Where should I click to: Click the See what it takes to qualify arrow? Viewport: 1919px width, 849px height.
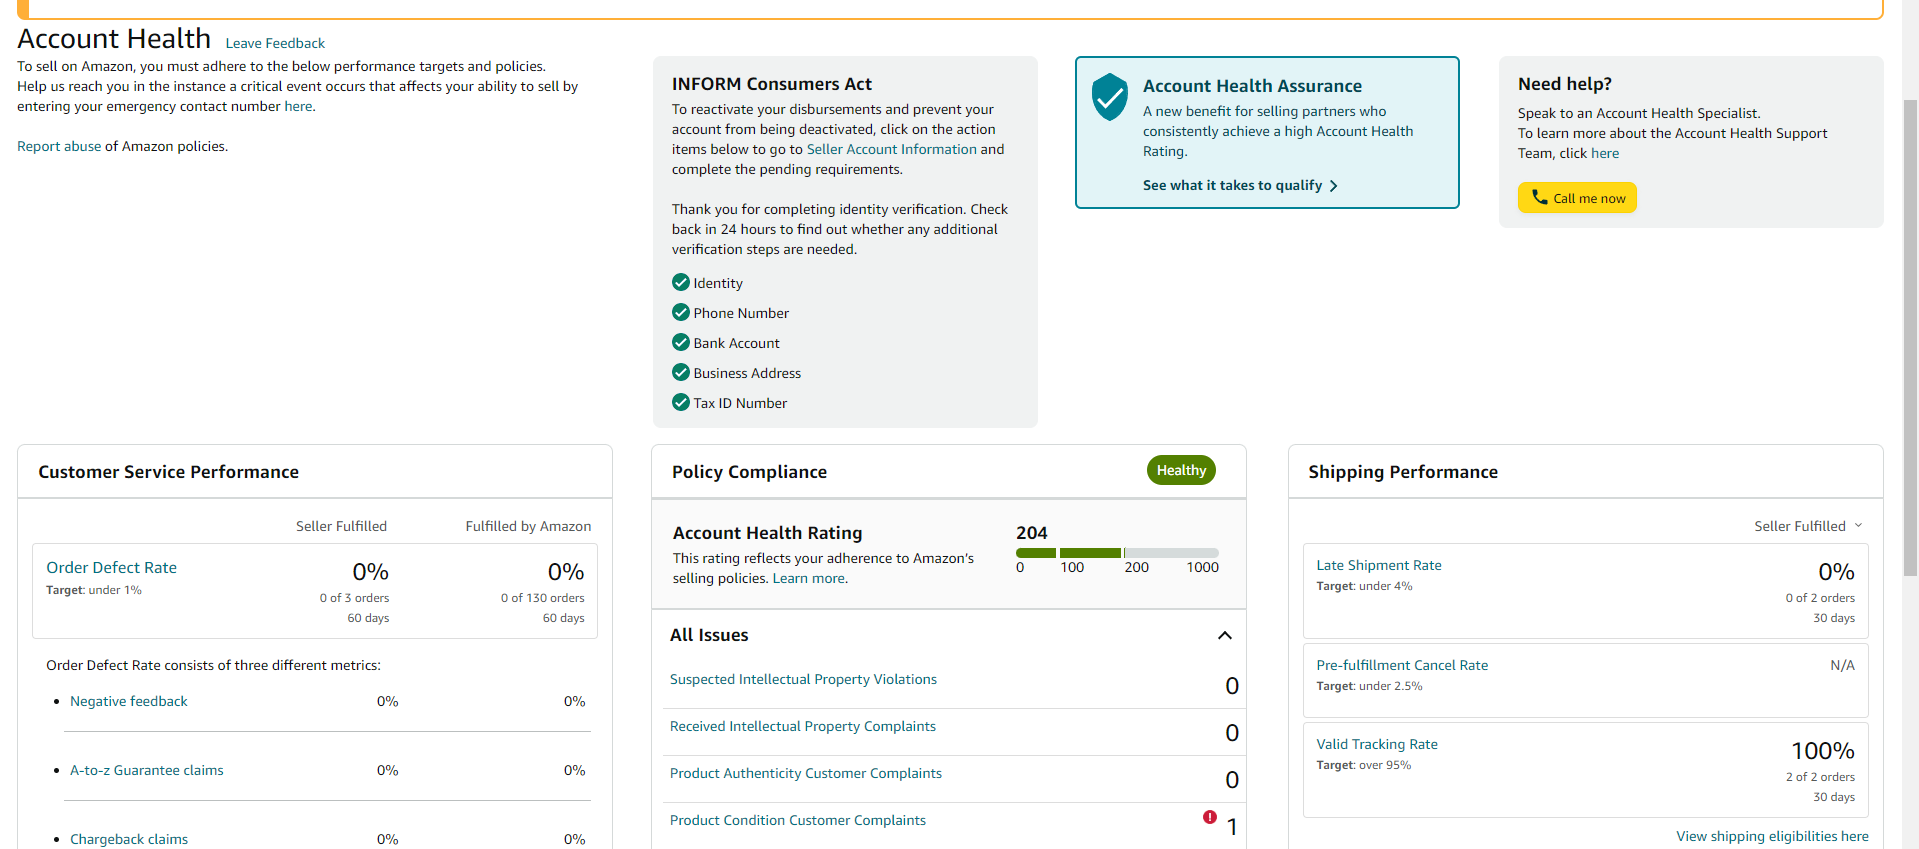[x=1333, y=186]
